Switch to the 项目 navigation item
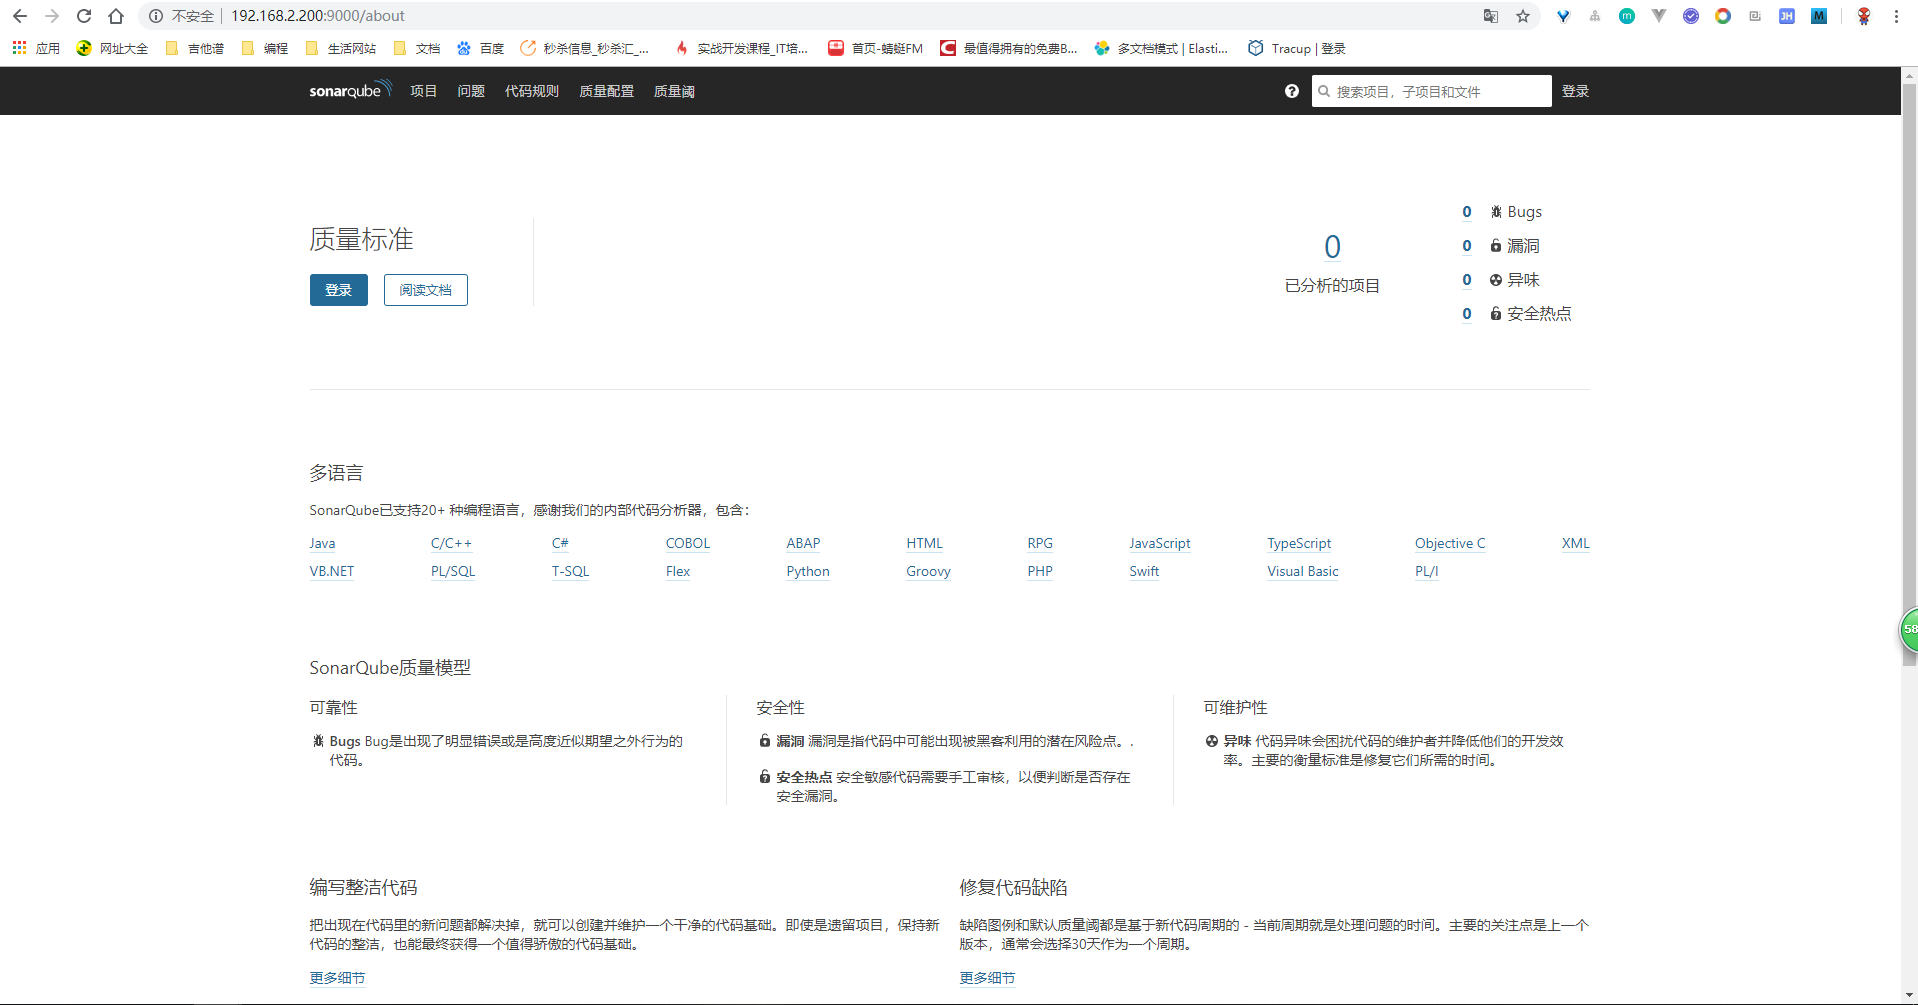The image size is (1918, 1005). [423, 91]
